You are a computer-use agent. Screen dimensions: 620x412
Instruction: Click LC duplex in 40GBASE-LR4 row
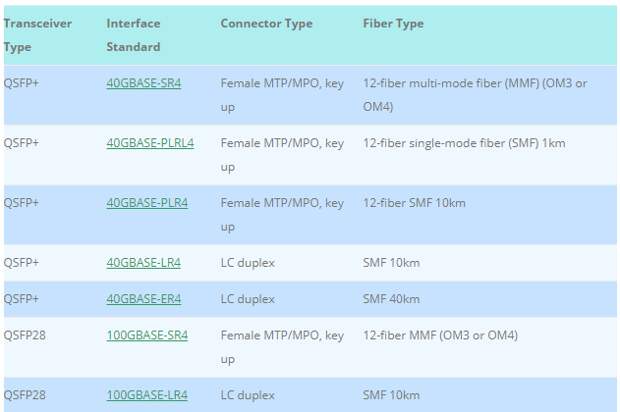(x=248, y=263)
